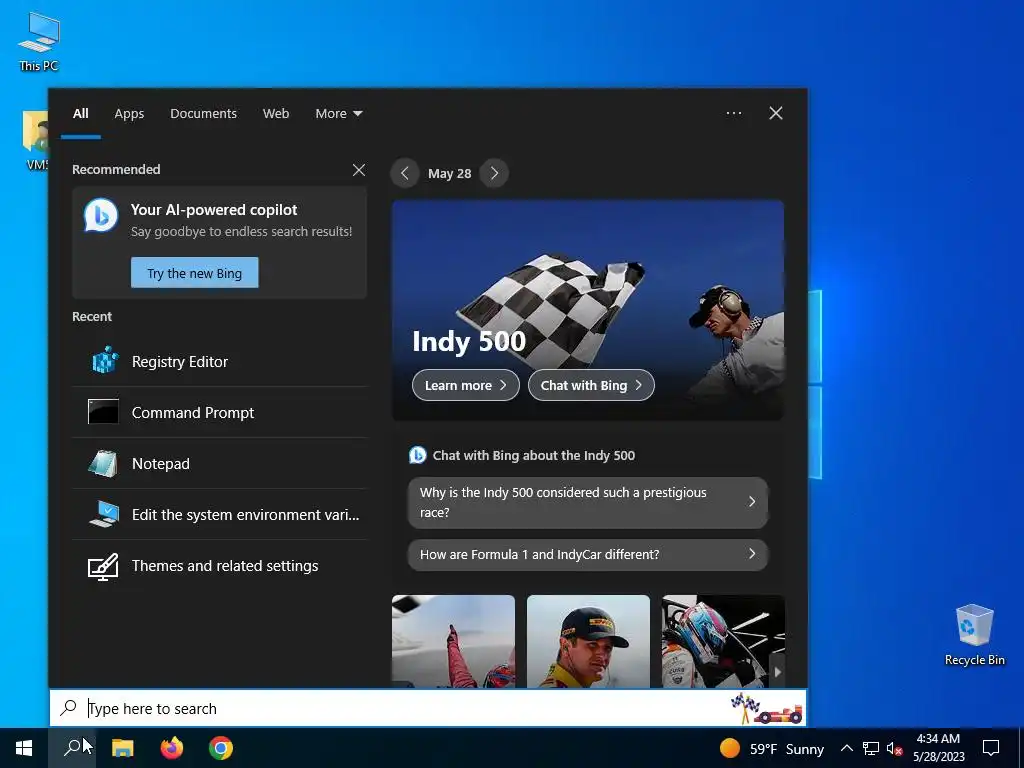The width and height of the screenshot is (1024, 768).
Task: Open the weather widget showing 59°F Sunny
Action: click(771, 748)
